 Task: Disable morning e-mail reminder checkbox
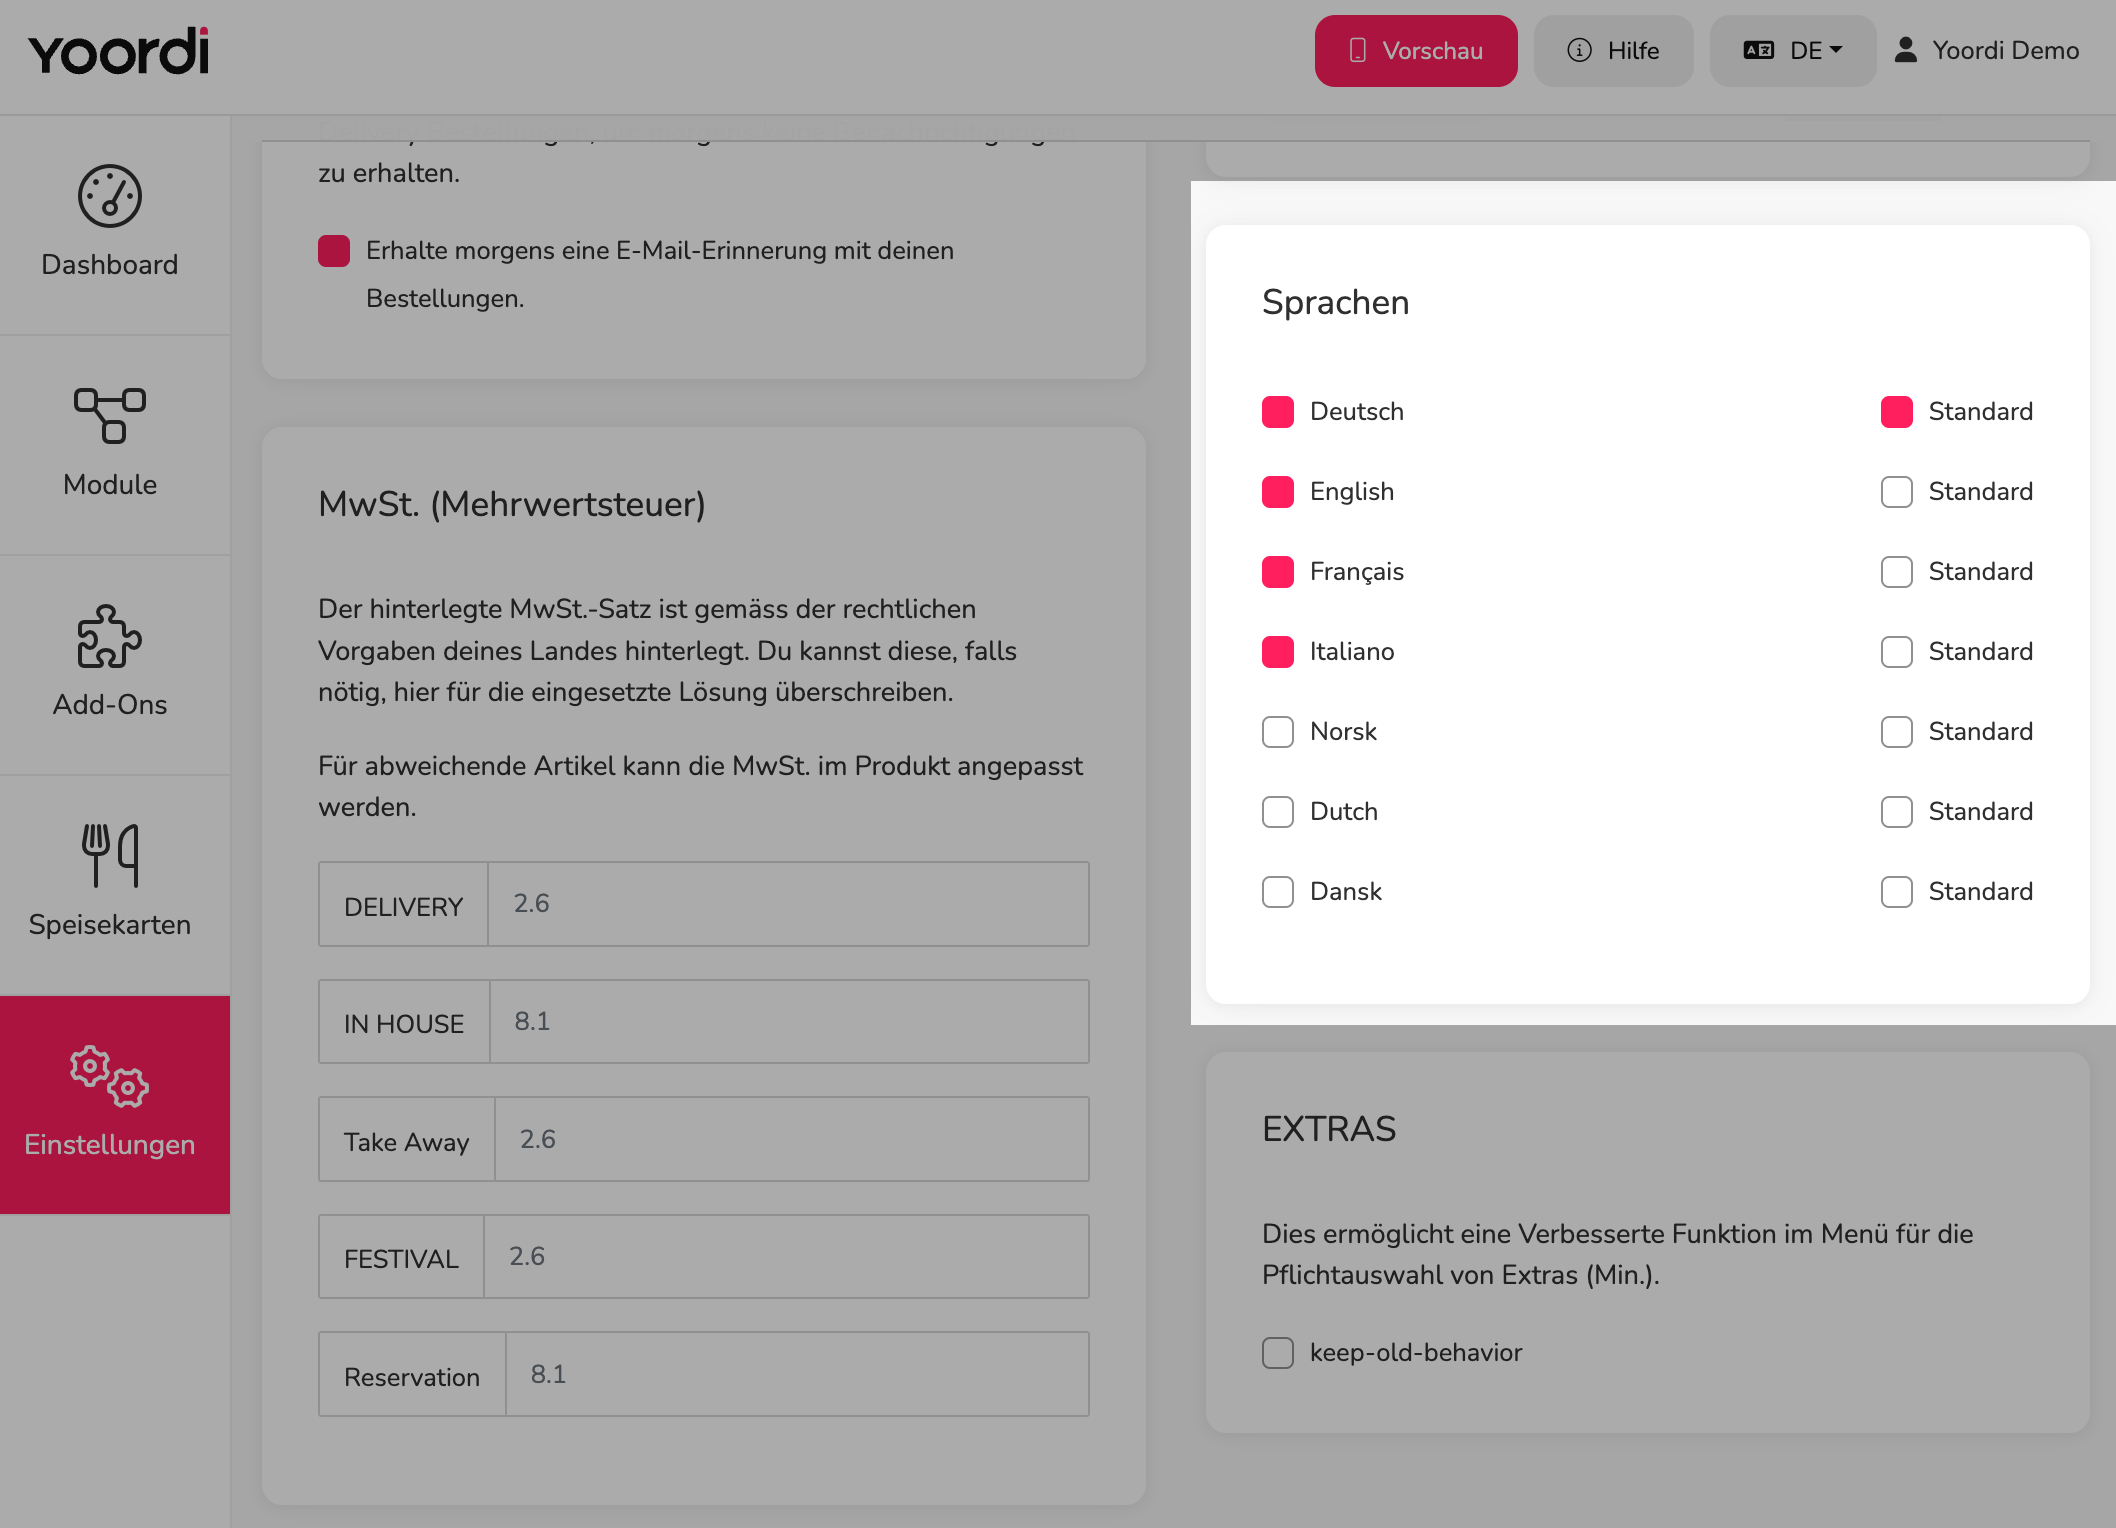(x=334, y=251)
